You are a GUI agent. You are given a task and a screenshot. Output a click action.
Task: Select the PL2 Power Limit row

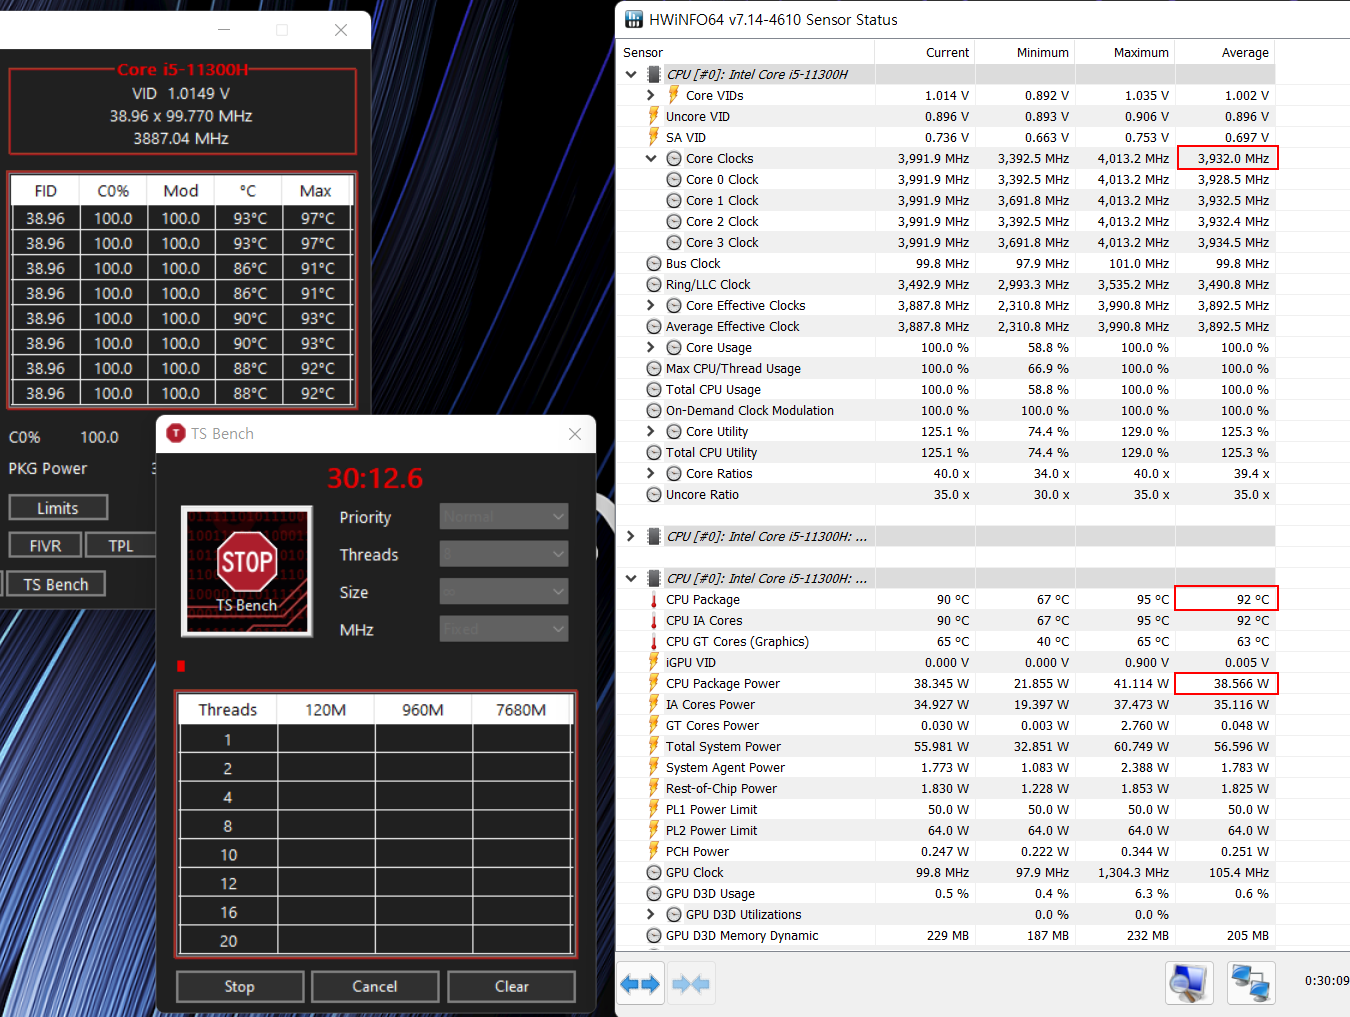pyautogui.click(x=946, y=831)
